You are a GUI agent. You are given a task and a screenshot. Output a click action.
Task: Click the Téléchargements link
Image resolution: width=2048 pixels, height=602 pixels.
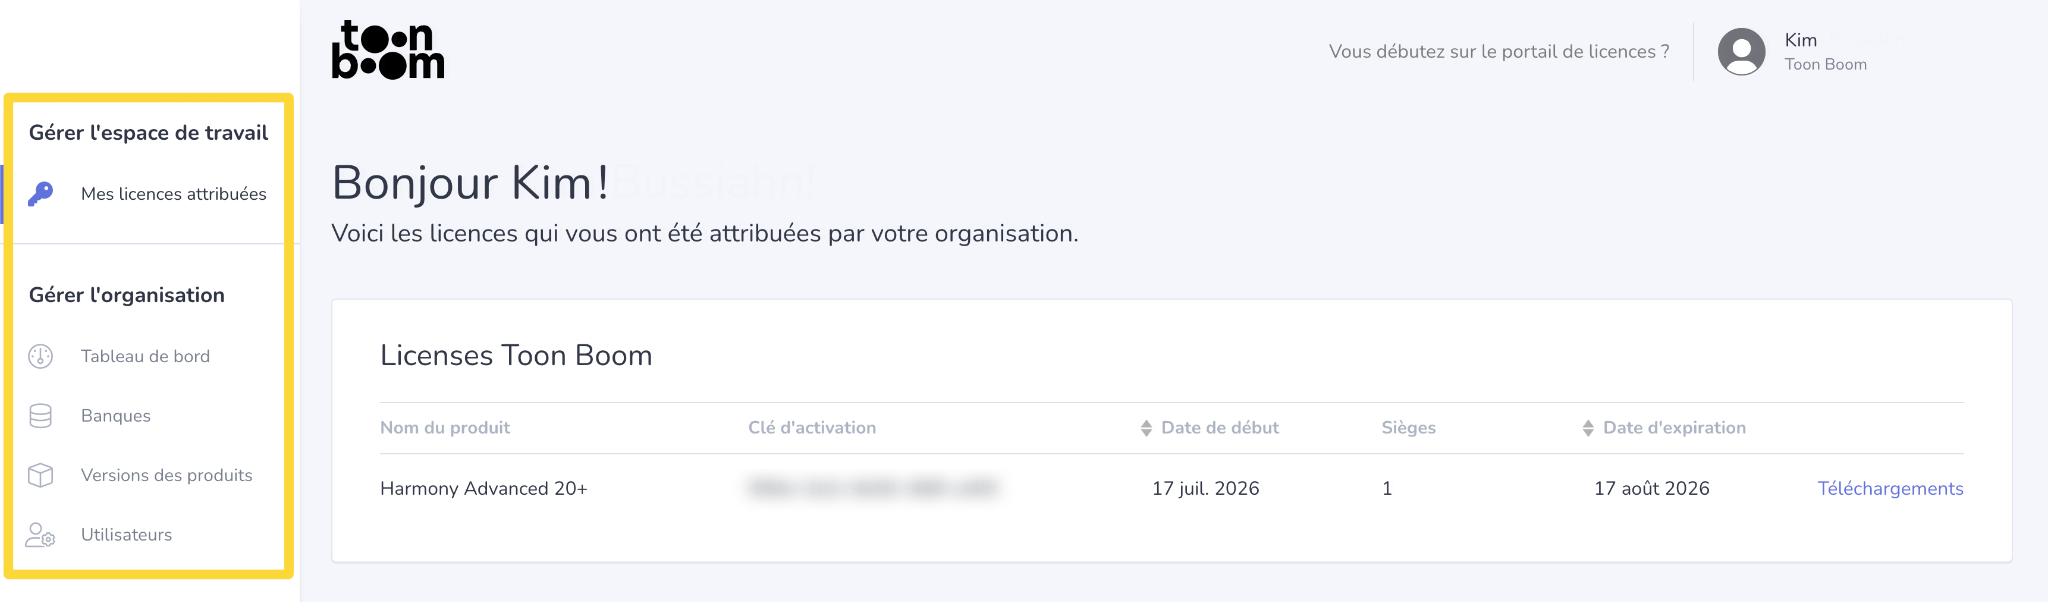(x=1890, y=488)
